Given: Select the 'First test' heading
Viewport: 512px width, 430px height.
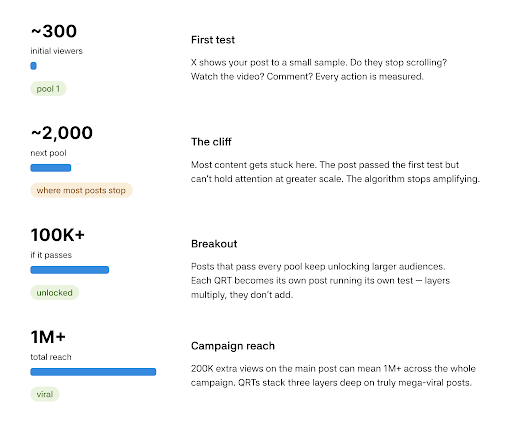Looking at the screenshot, I should point(213,40).
